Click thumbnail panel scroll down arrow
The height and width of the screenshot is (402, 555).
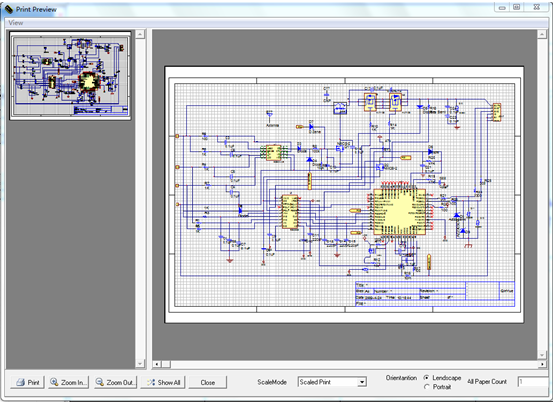[140, 363]
